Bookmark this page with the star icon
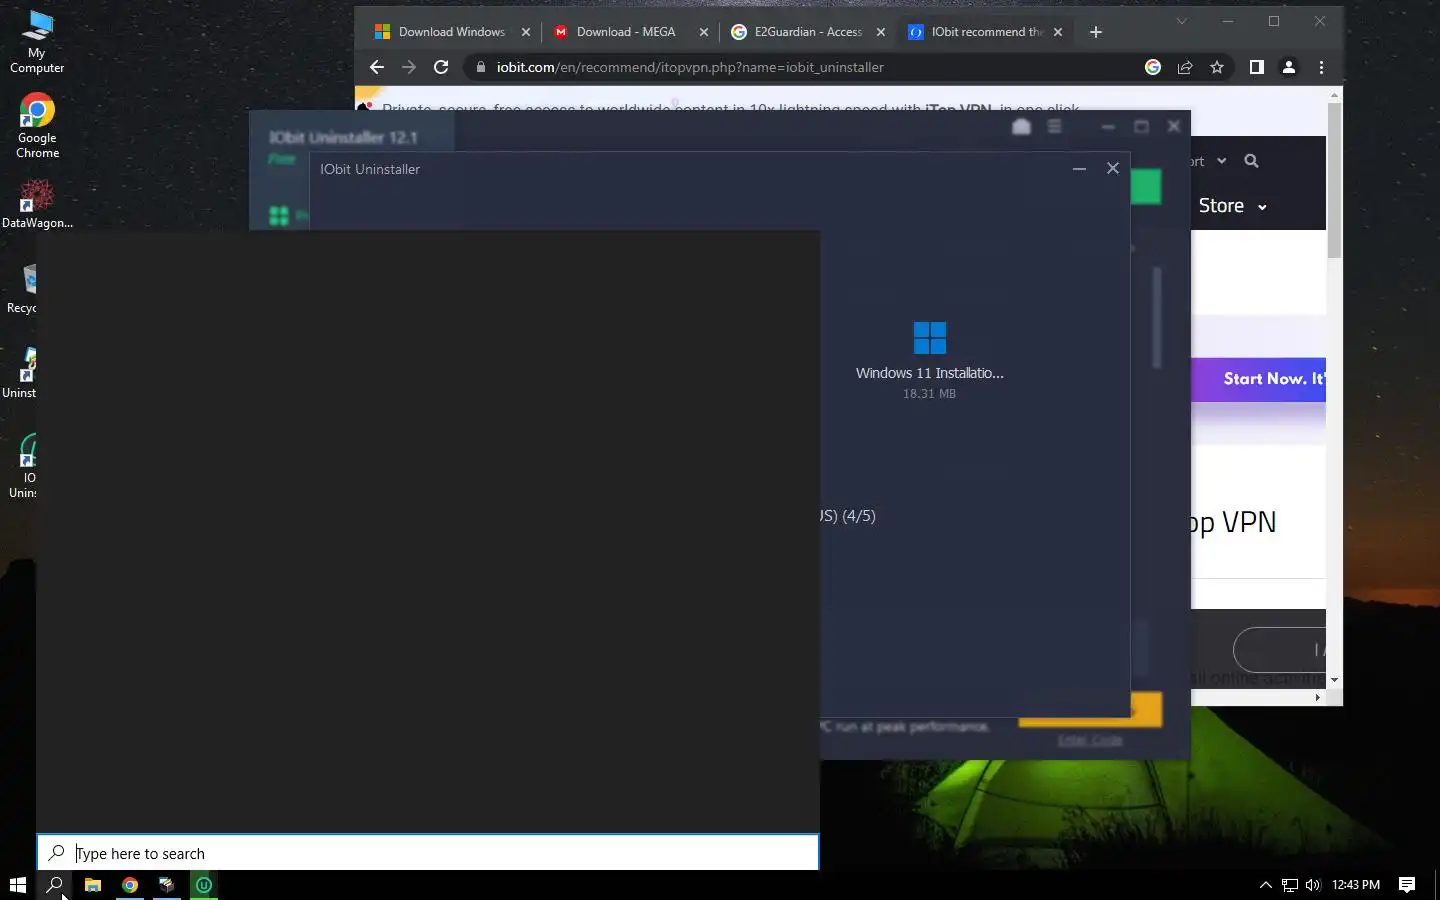Viewport: 1440px width, 900px height. click(x=1217, y=67)
